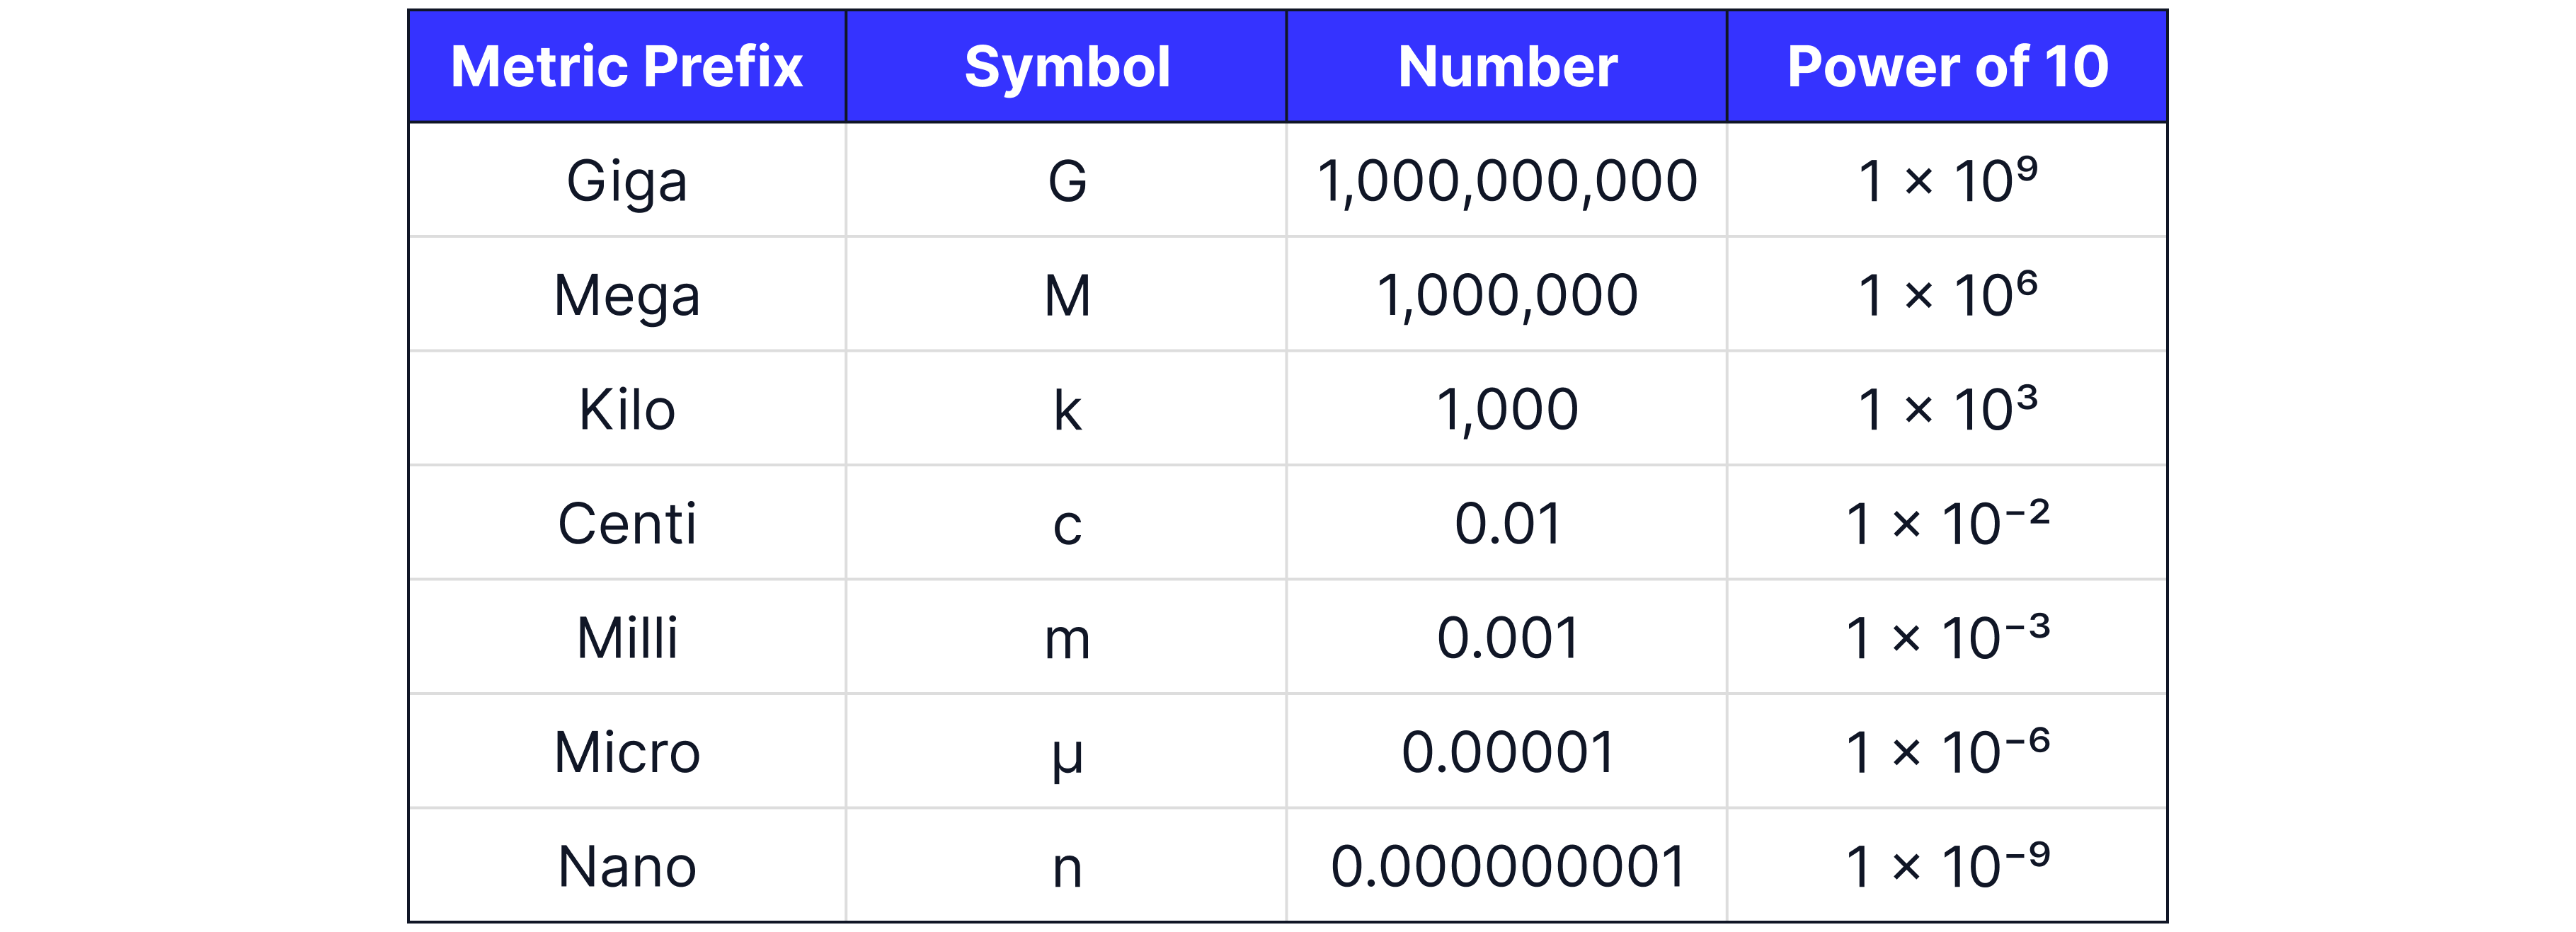Select the 1 × 10⁶ power cell

pyautogui.click(x=1947, y=296)
